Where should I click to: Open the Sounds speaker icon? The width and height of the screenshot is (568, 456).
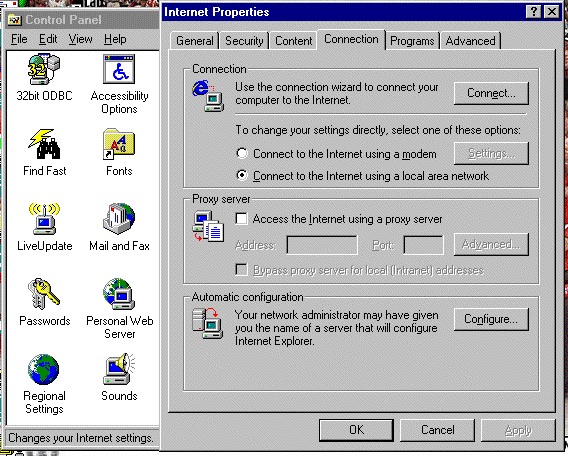119,369
